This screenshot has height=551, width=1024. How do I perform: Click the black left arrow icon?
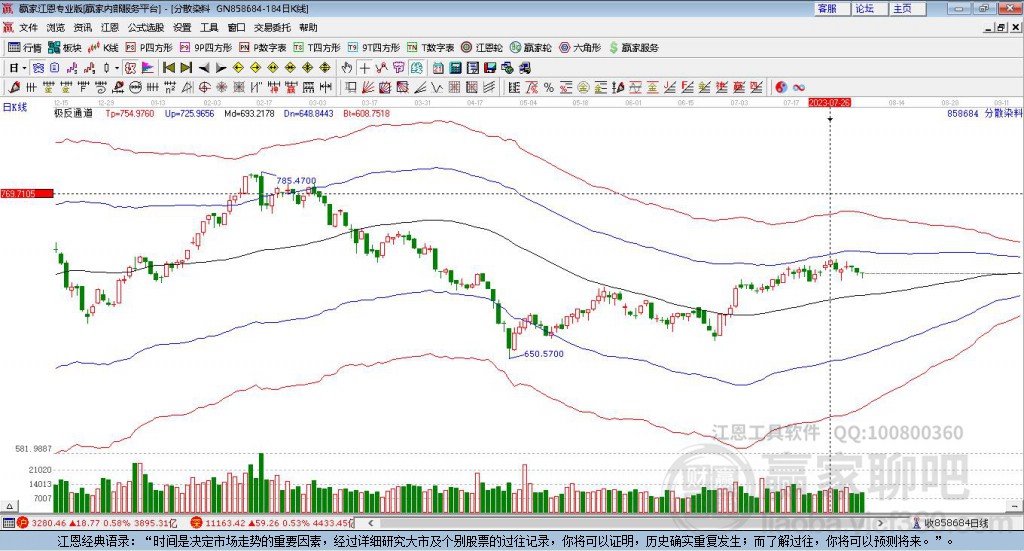(x=204, y=68)
